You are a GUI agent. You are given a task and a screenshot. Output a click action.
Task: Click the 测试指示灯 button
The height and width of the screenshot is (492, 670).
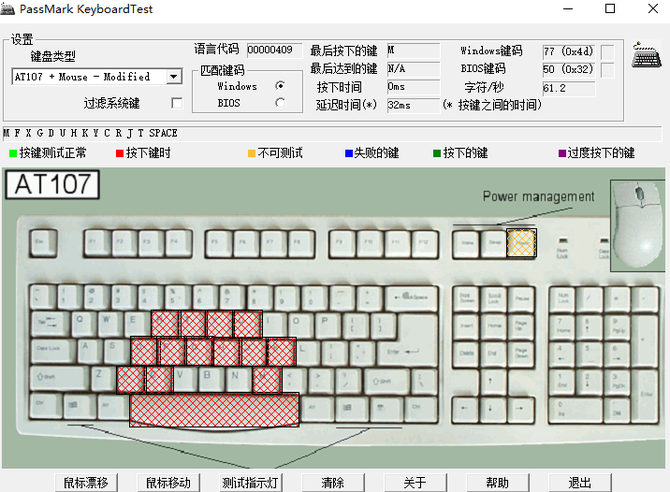[250, 483]
